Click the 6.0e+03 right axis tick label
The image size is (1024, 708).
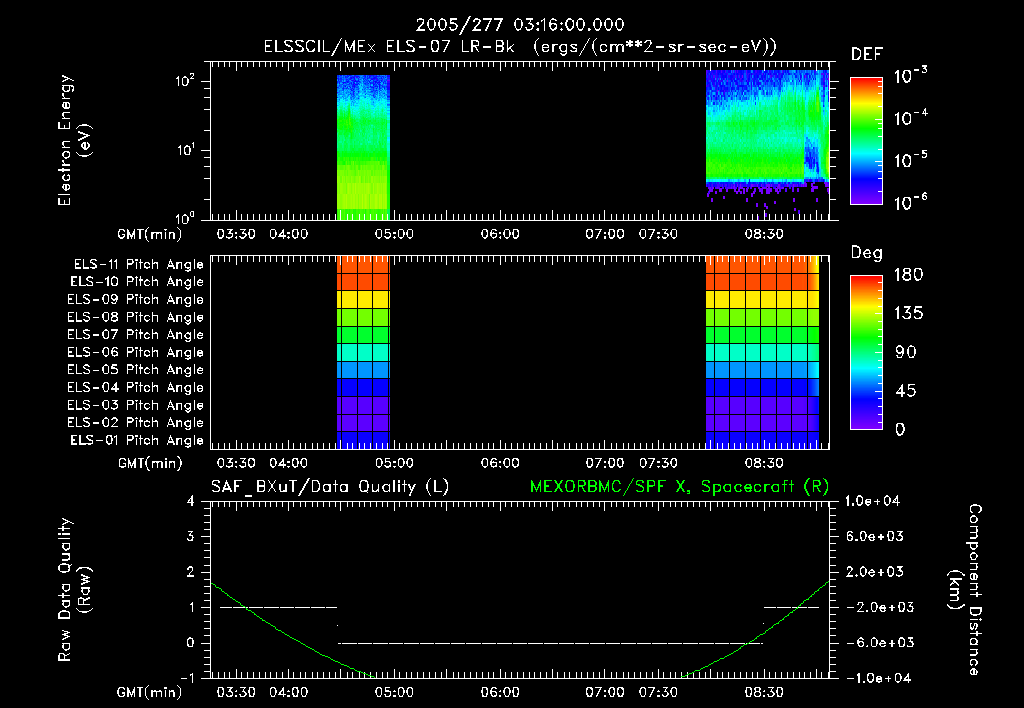coord(875,537)
